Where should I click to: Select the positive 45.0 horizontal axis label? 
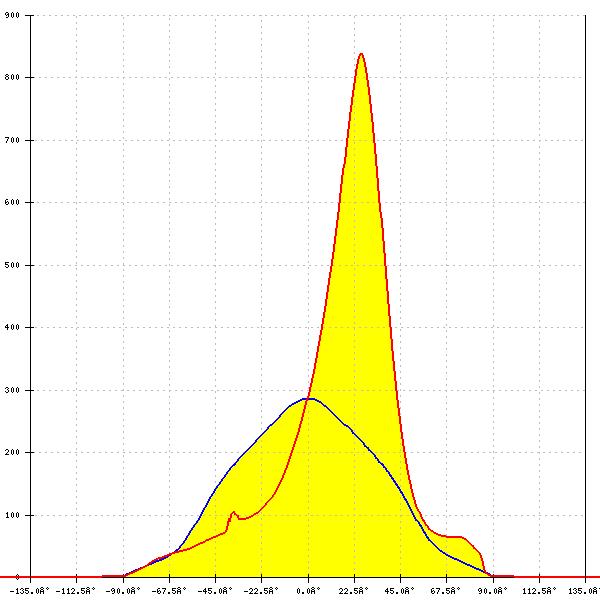400,591
